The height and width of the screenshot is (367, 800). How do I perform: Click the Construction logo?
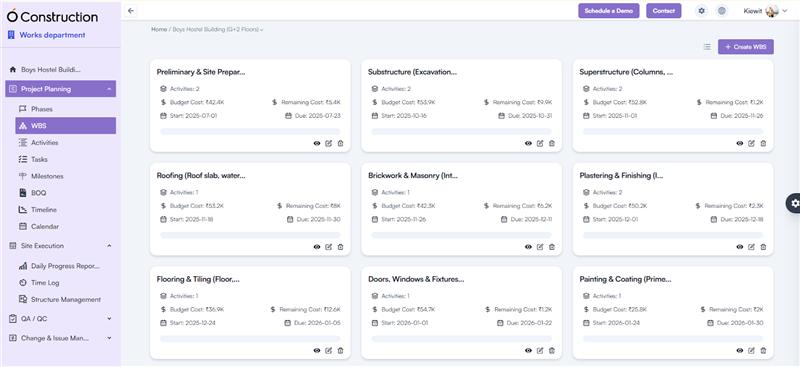[x=52, y=16]
